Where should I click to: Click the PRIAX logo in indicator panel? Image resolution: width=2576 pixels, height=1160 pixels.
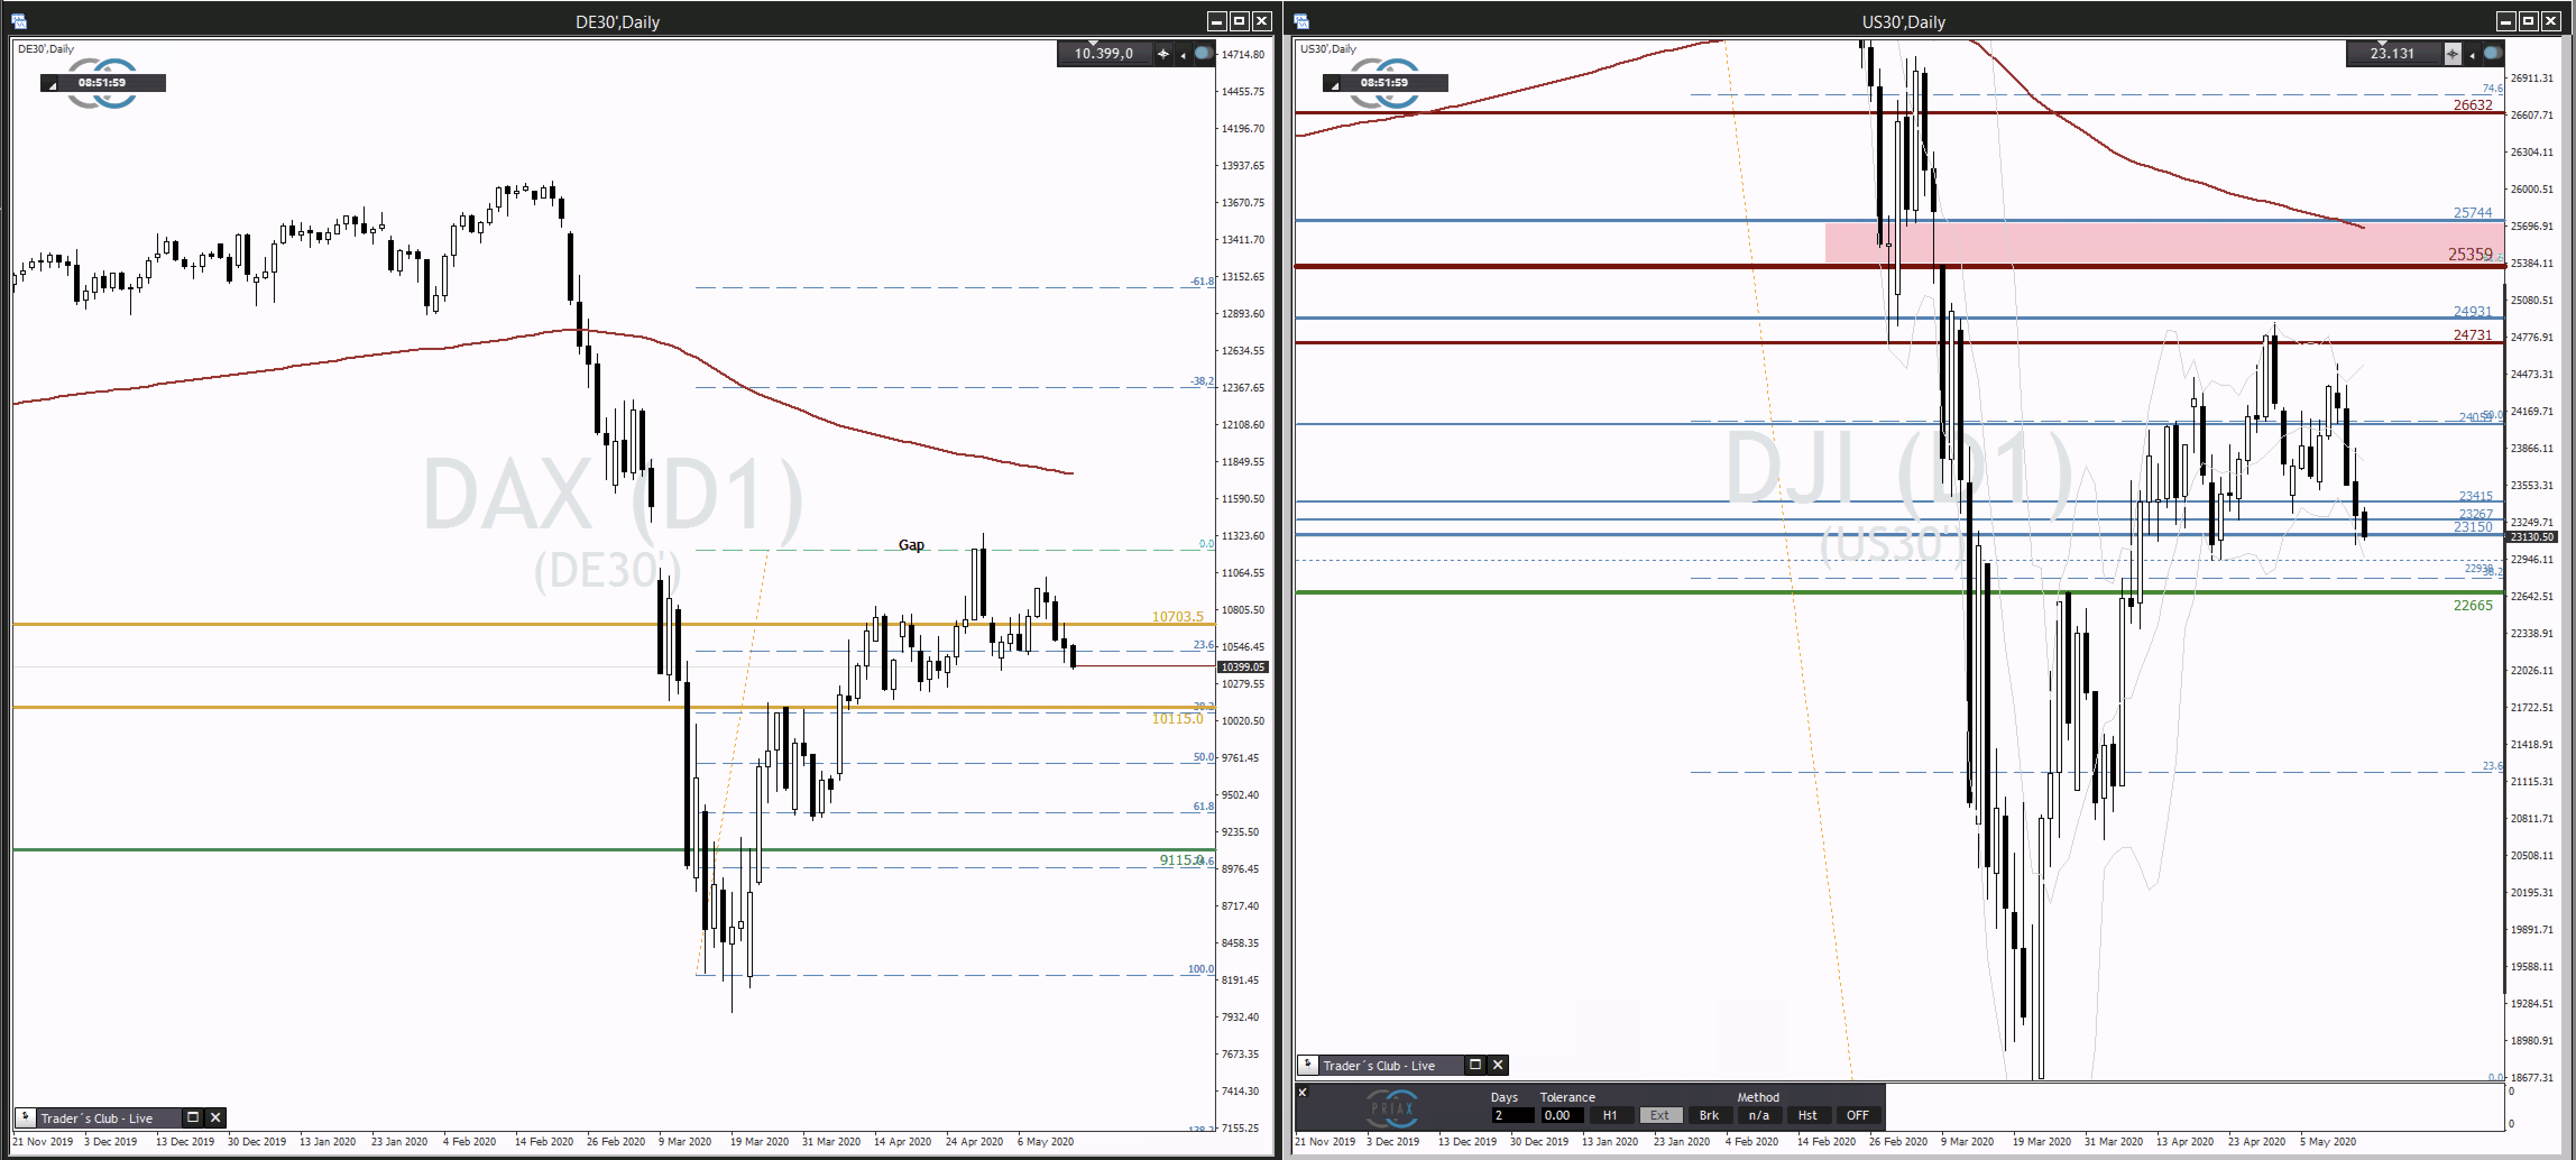pos(1392,1108)
